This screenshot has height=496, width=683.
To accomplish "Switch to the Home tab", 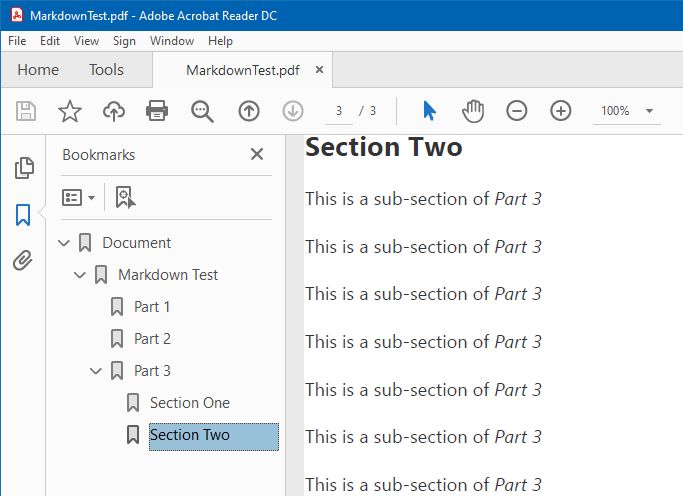I will coord(38,70).
